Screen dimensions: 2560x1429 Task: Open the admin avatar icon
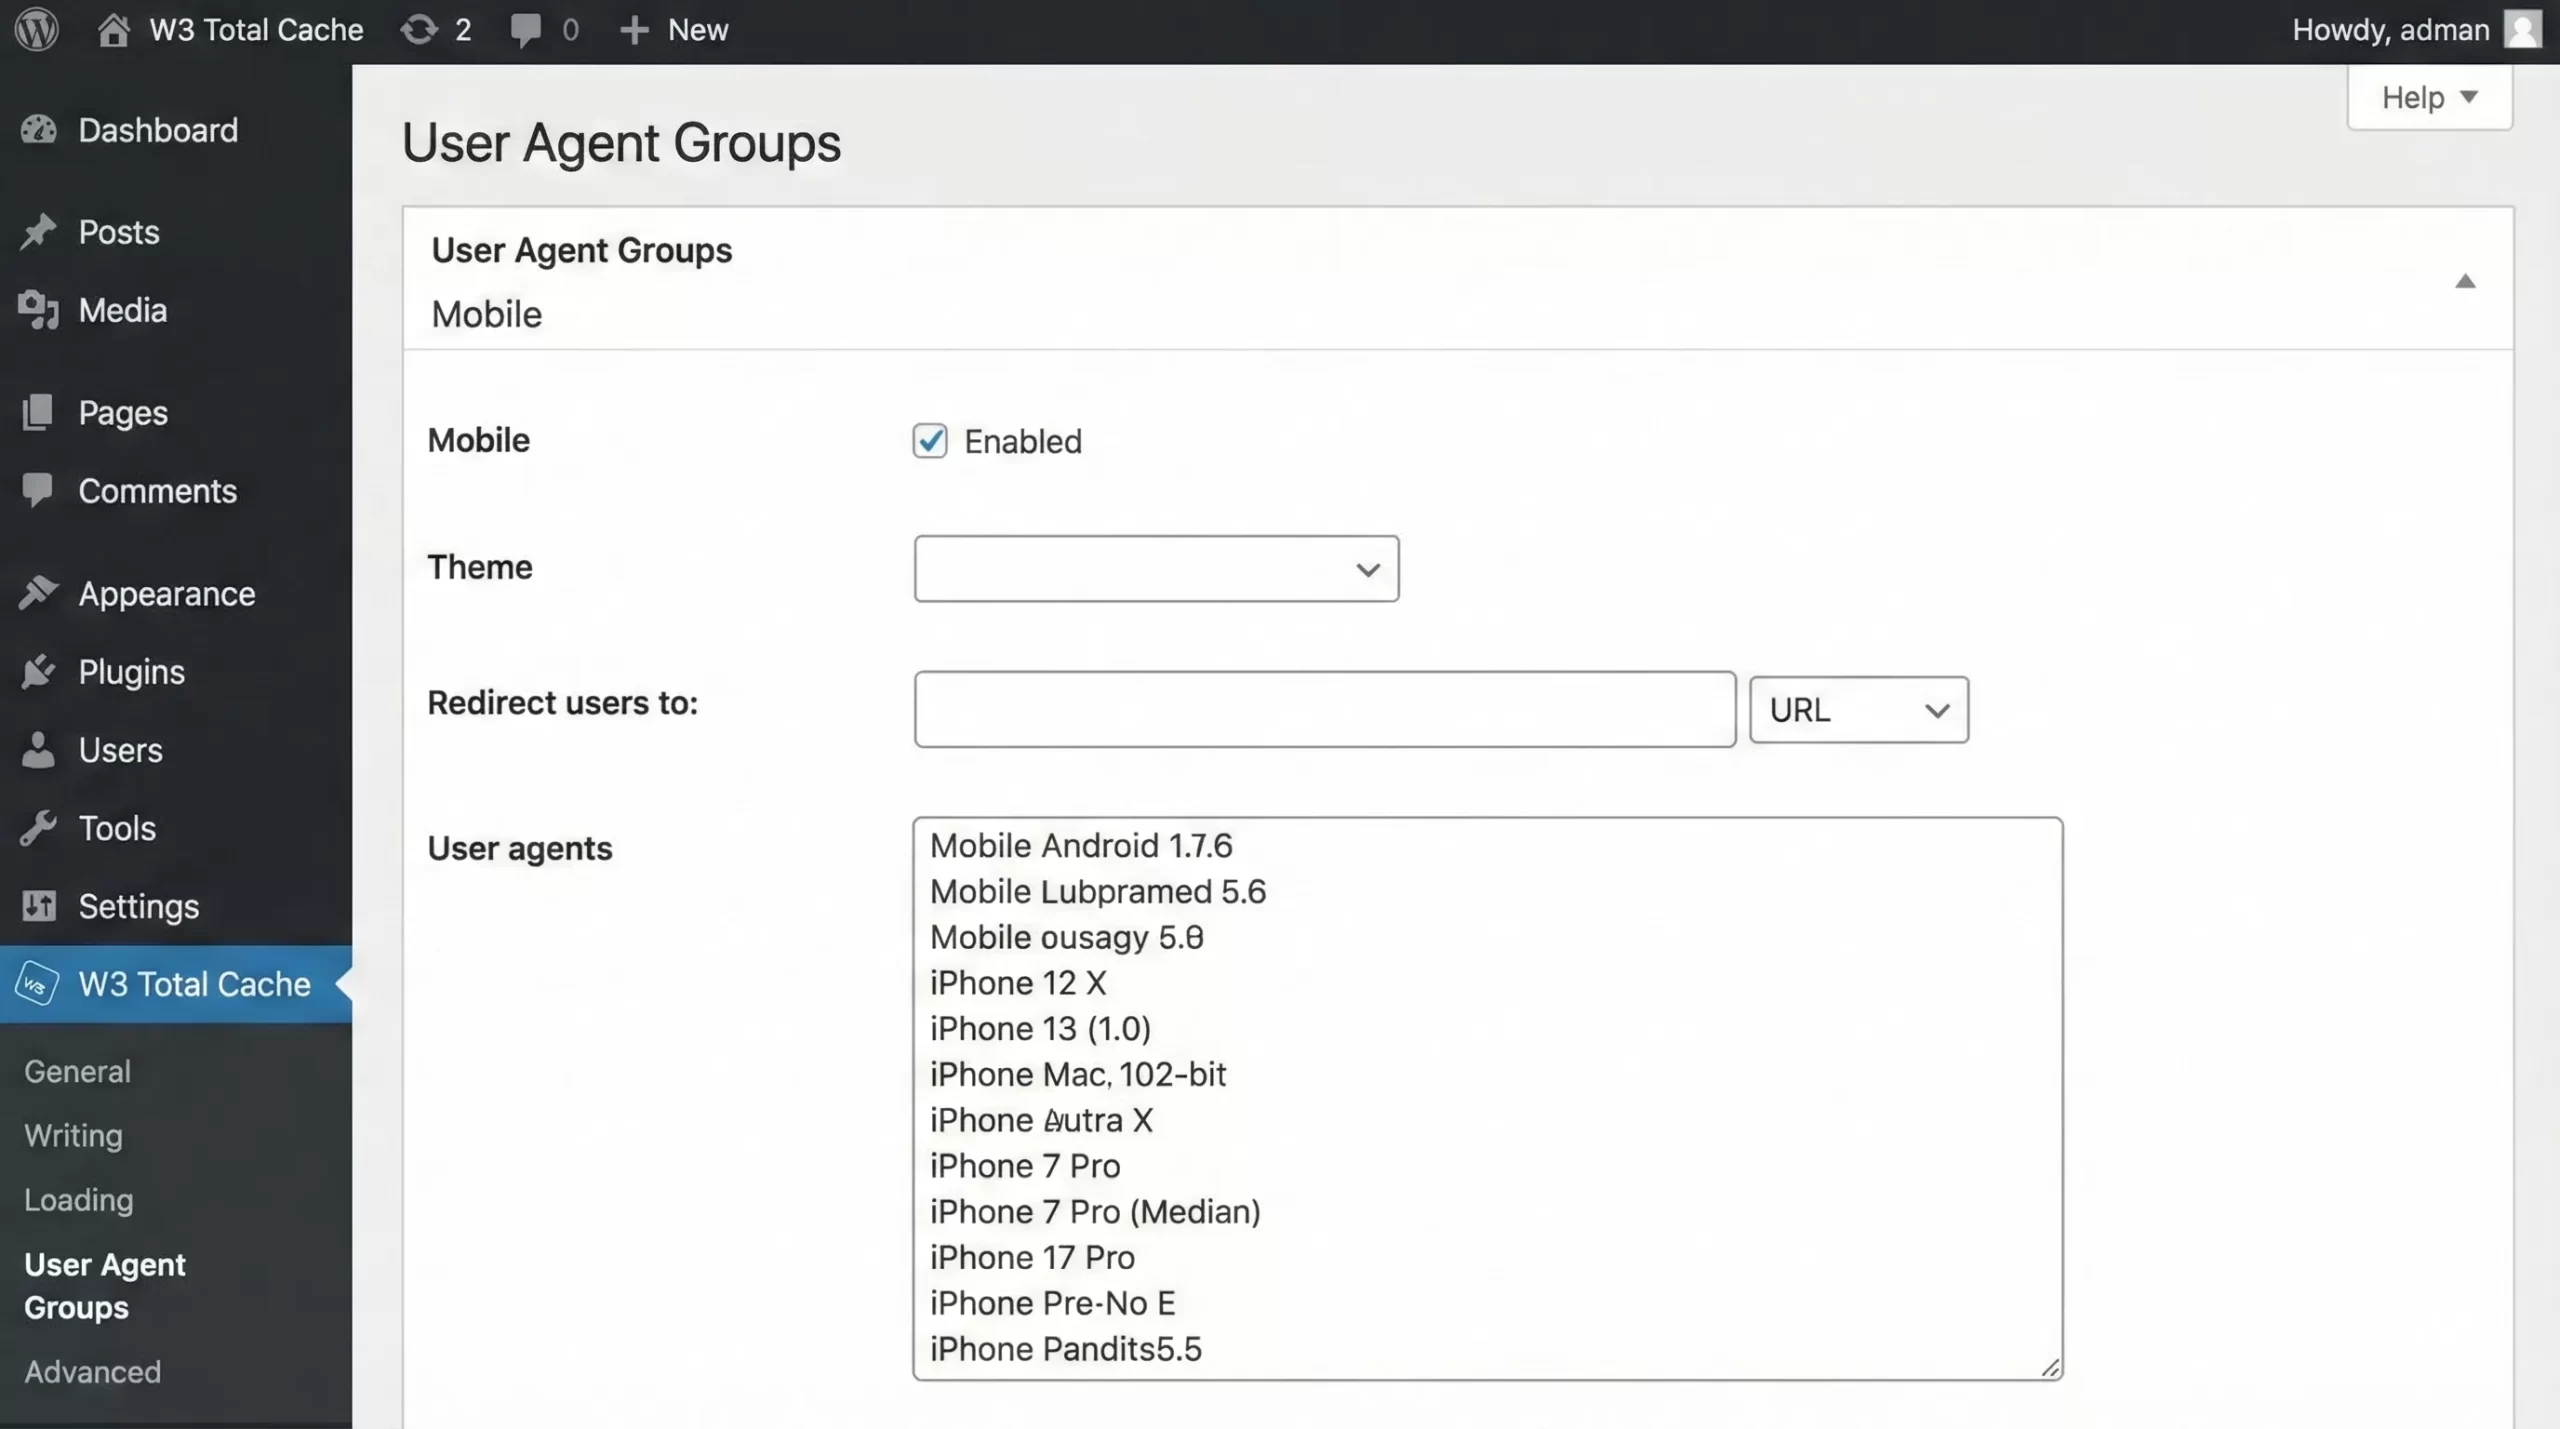tap(2521, 29)
